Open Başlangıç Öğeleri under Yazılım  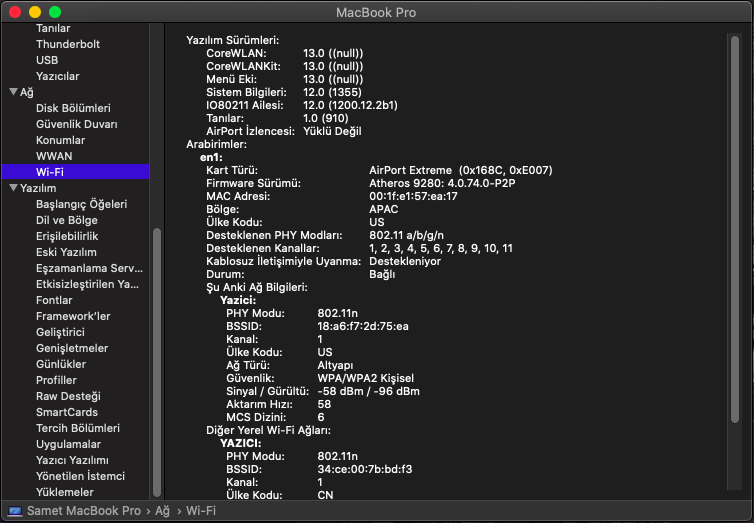[81, 204]
